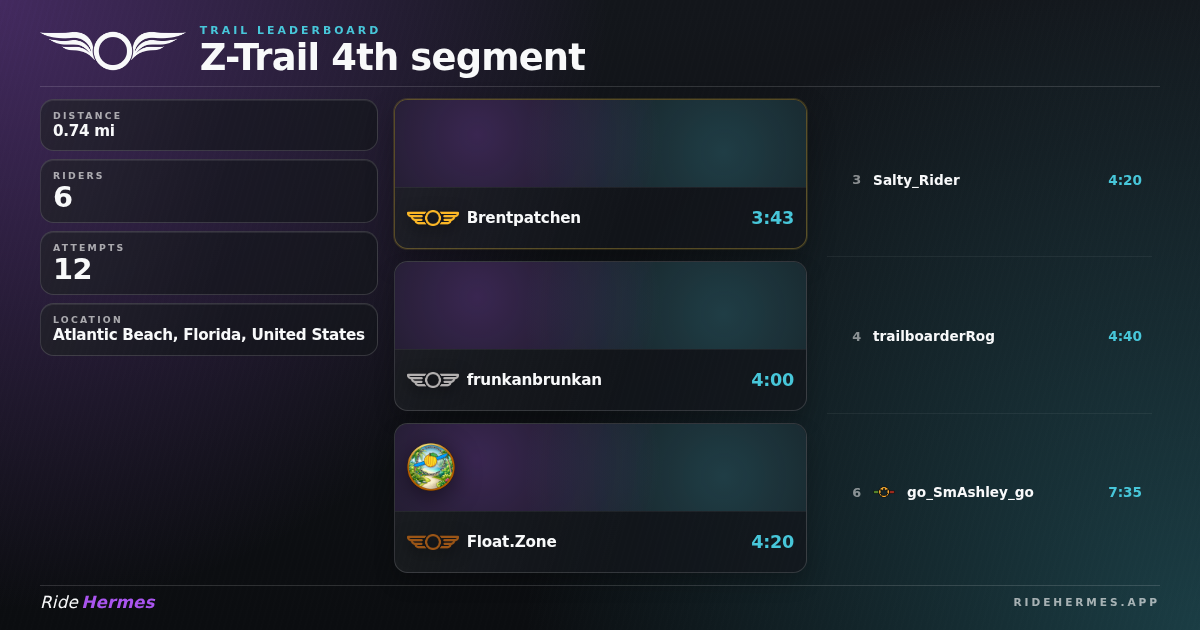This screenshot has height=630, width=1200.
Task: Click the winged Hermes logo in the header
Action: click(113, 50)
